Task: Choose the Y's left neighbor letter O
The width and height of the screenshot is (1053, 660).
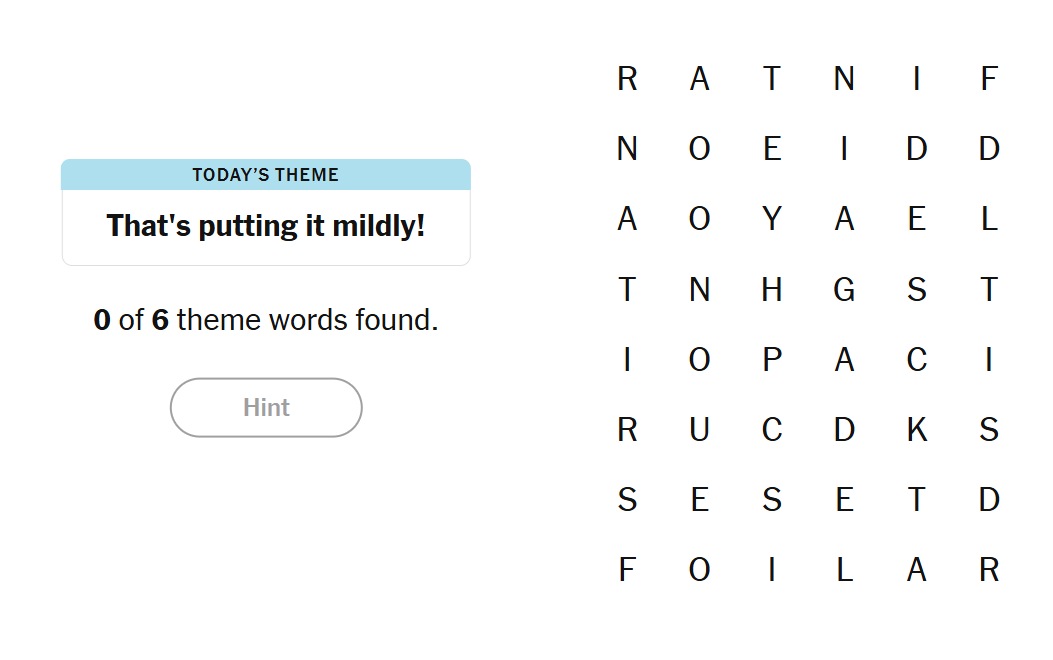Action: coord(699,219)
